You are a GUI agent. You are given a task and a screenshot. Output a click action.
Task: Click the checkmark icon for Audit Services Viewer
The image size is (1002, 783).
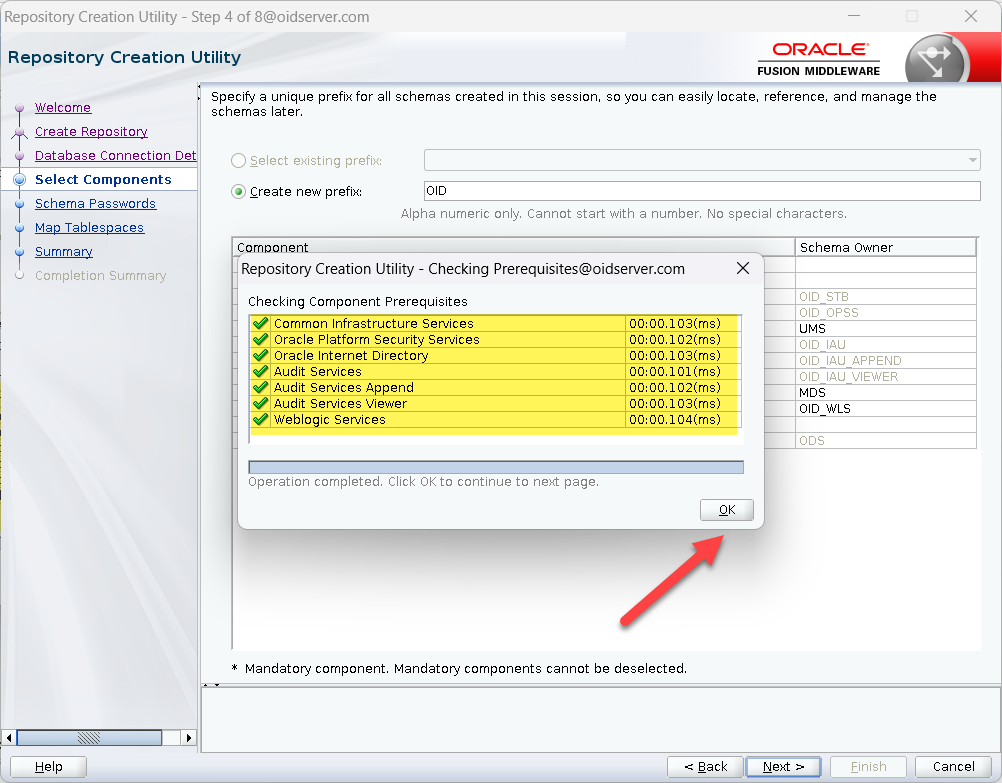coord(260,404)
